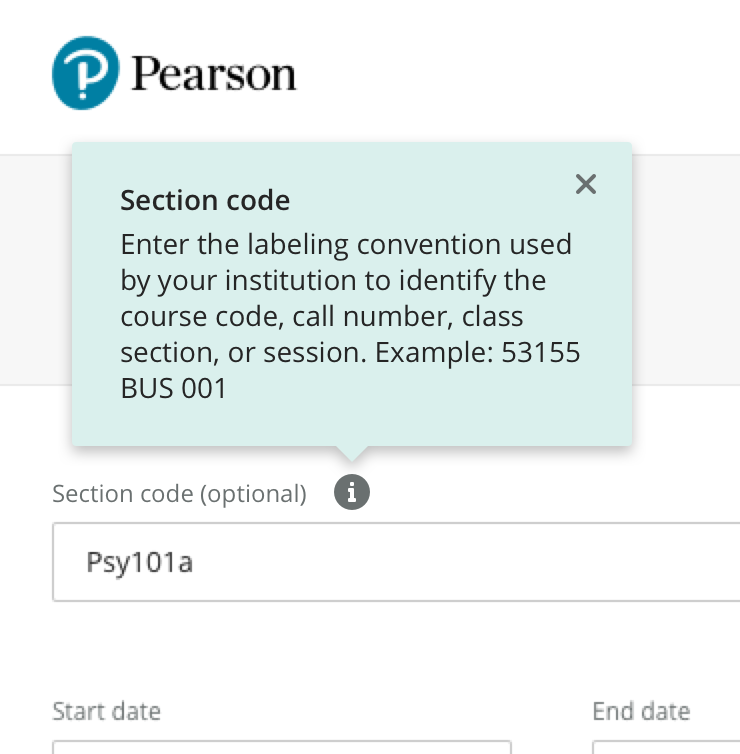Image resolution: width=740 pixels, height=754 pixels.
Task: Click the End date label
Action: click(640, 711)
